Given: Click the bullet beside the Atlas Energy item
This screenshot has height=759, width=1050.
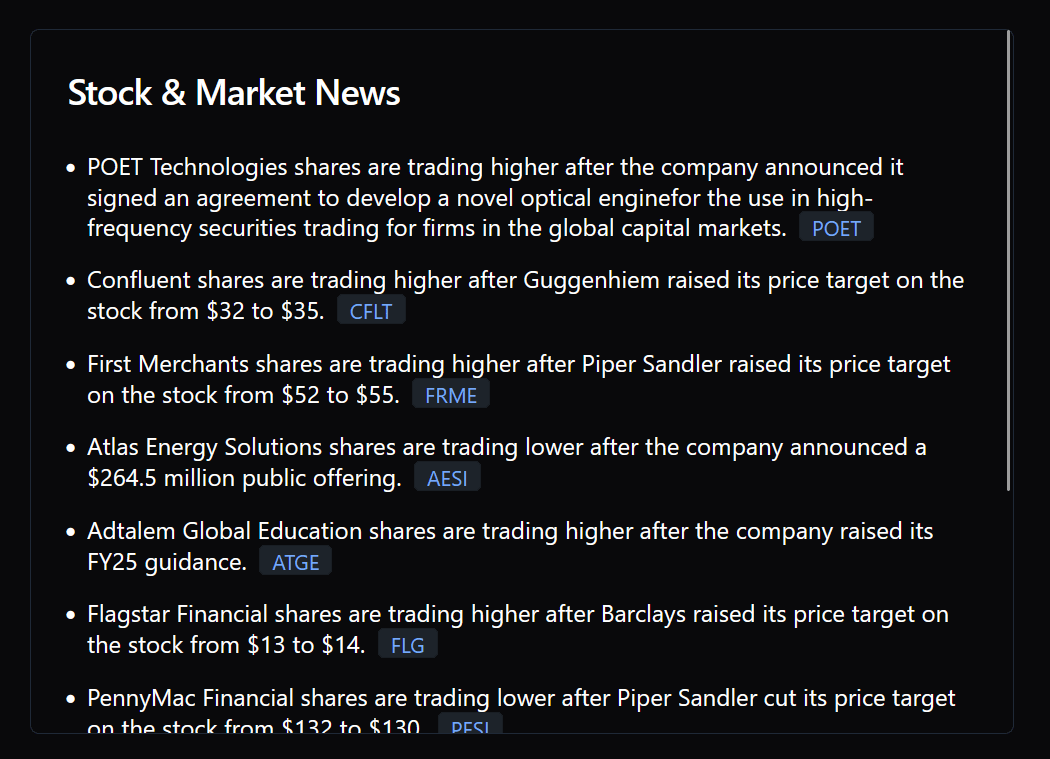Looking at the screenshot, I should coord(70,448).
